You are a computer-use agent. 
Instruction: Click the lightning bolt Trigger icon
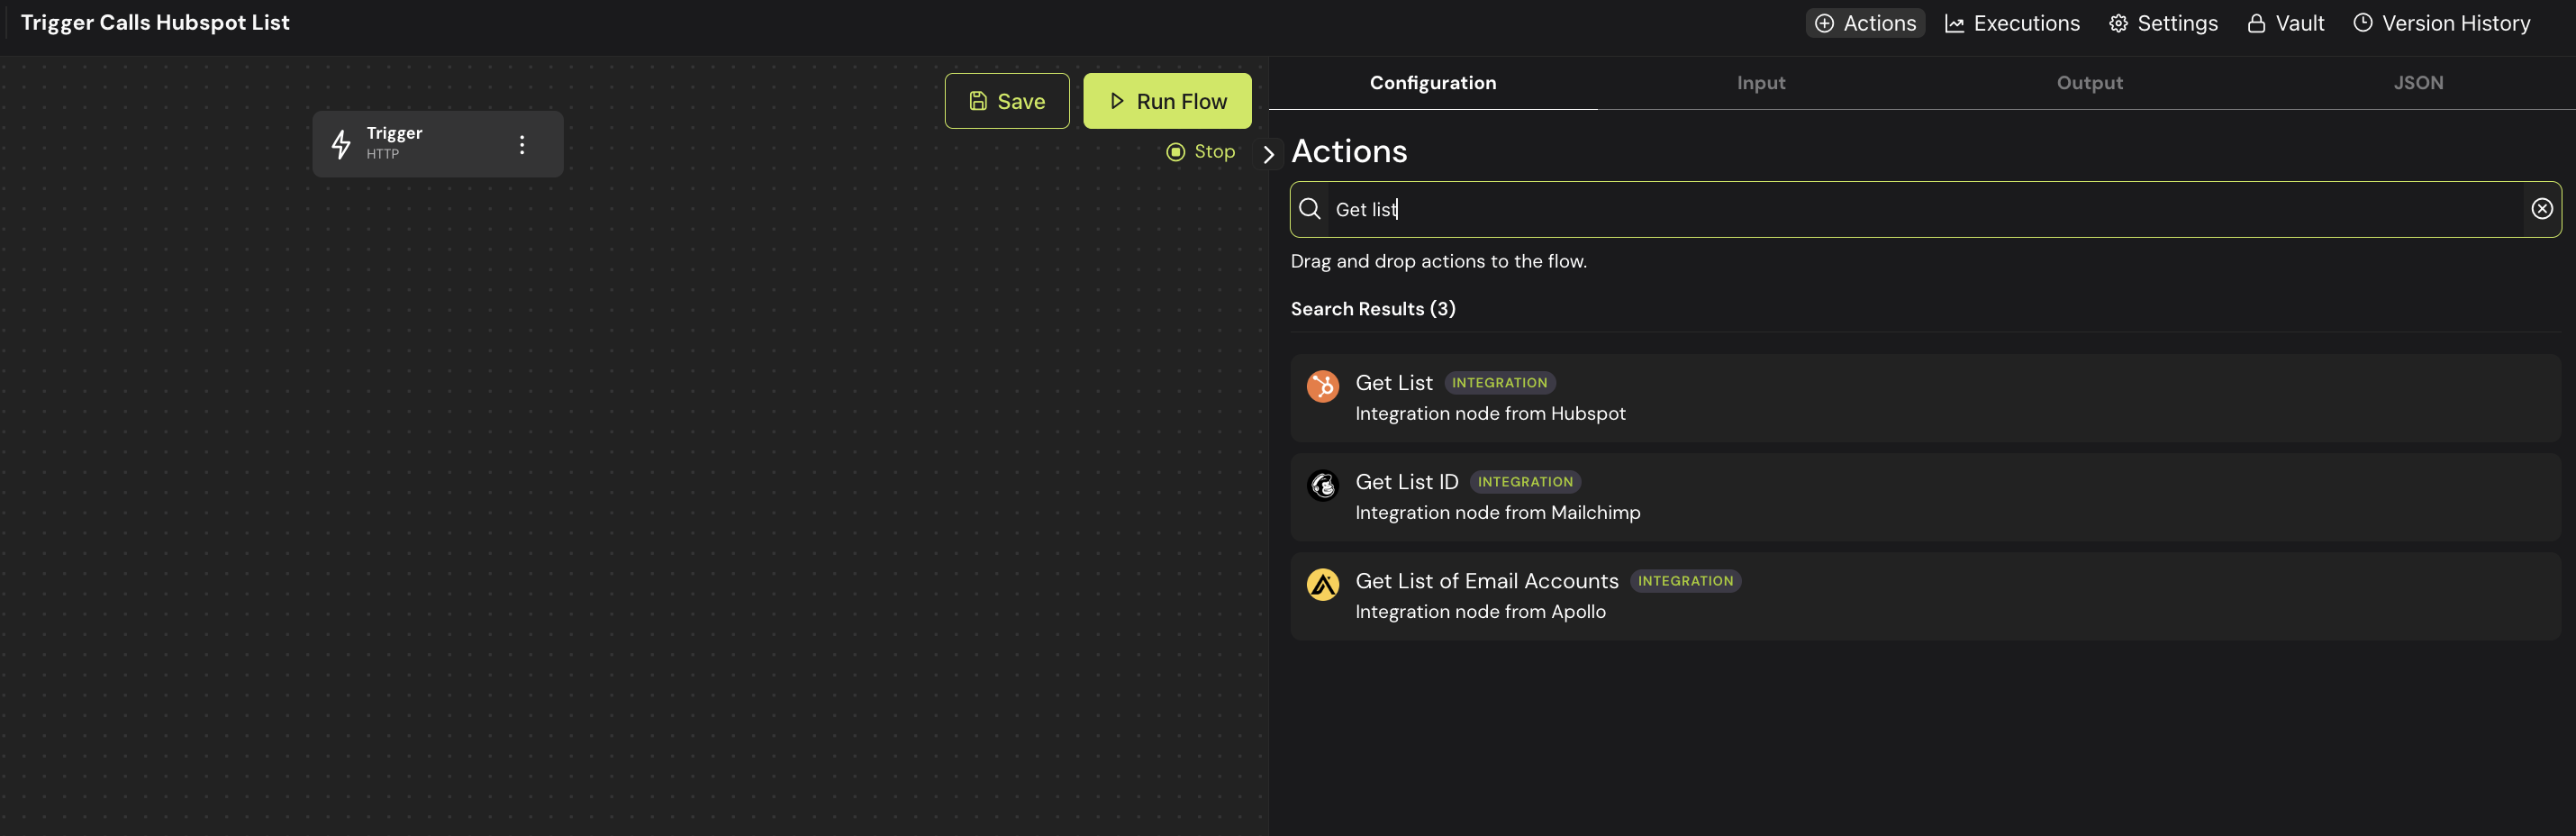(341, 144)
